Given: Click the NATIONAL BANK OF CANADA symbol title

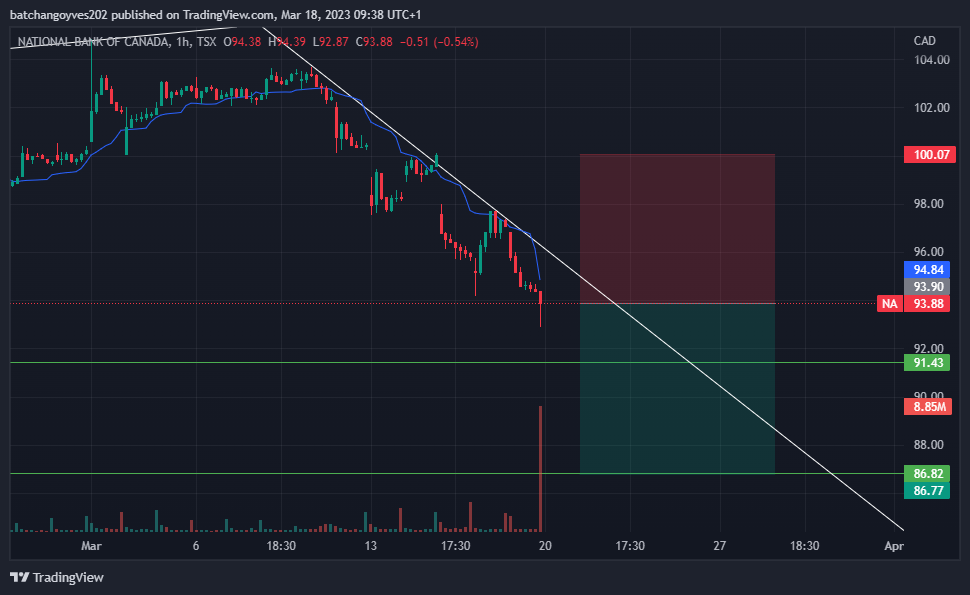Looking at the screenshot, I should pyautogui.click(x=93, y=42).
